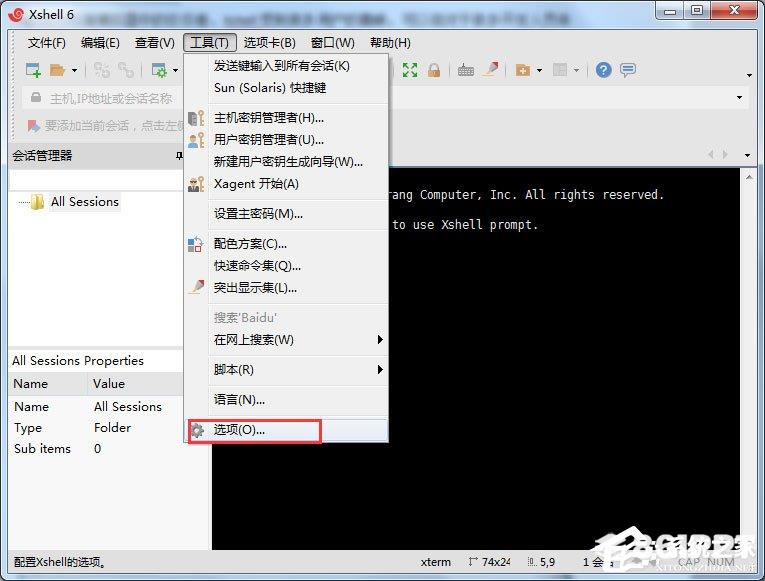Toggle full screen with green arrows icon
This screenshot has height=581, width=765.
pos(410,70)
